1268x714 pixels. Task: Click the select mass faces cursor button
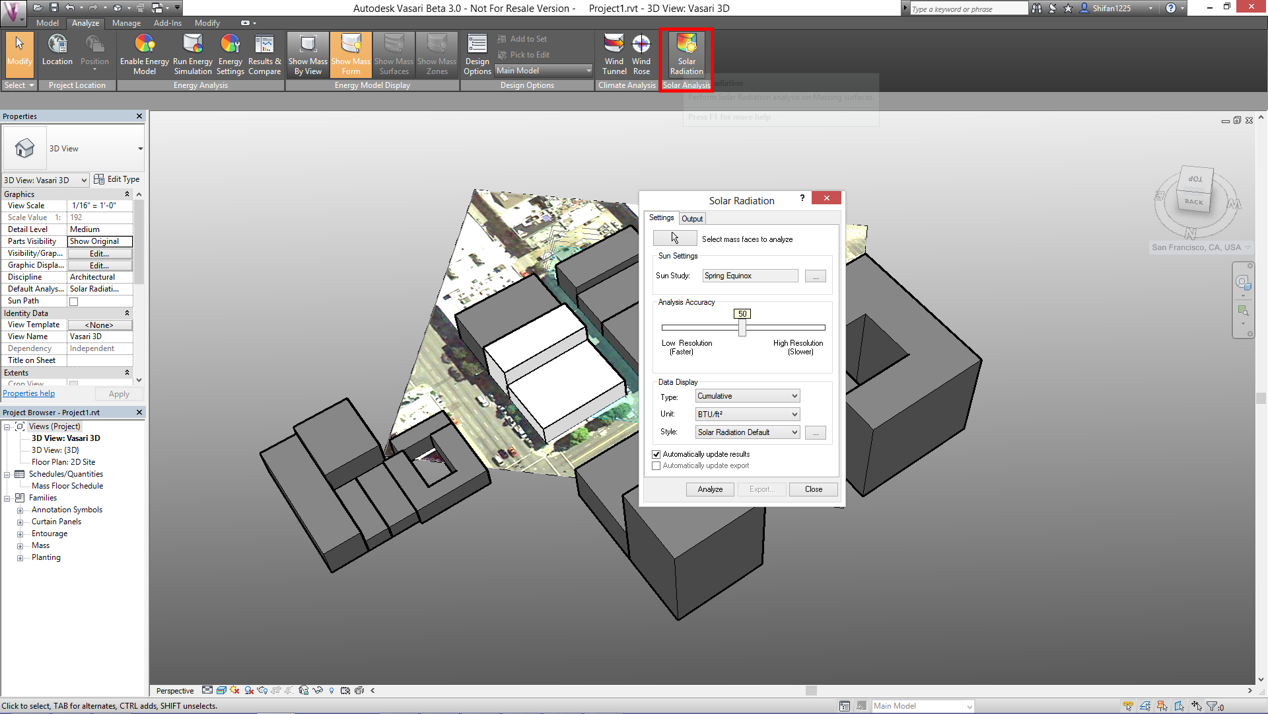pyautogui.click(x=675, y=239)
